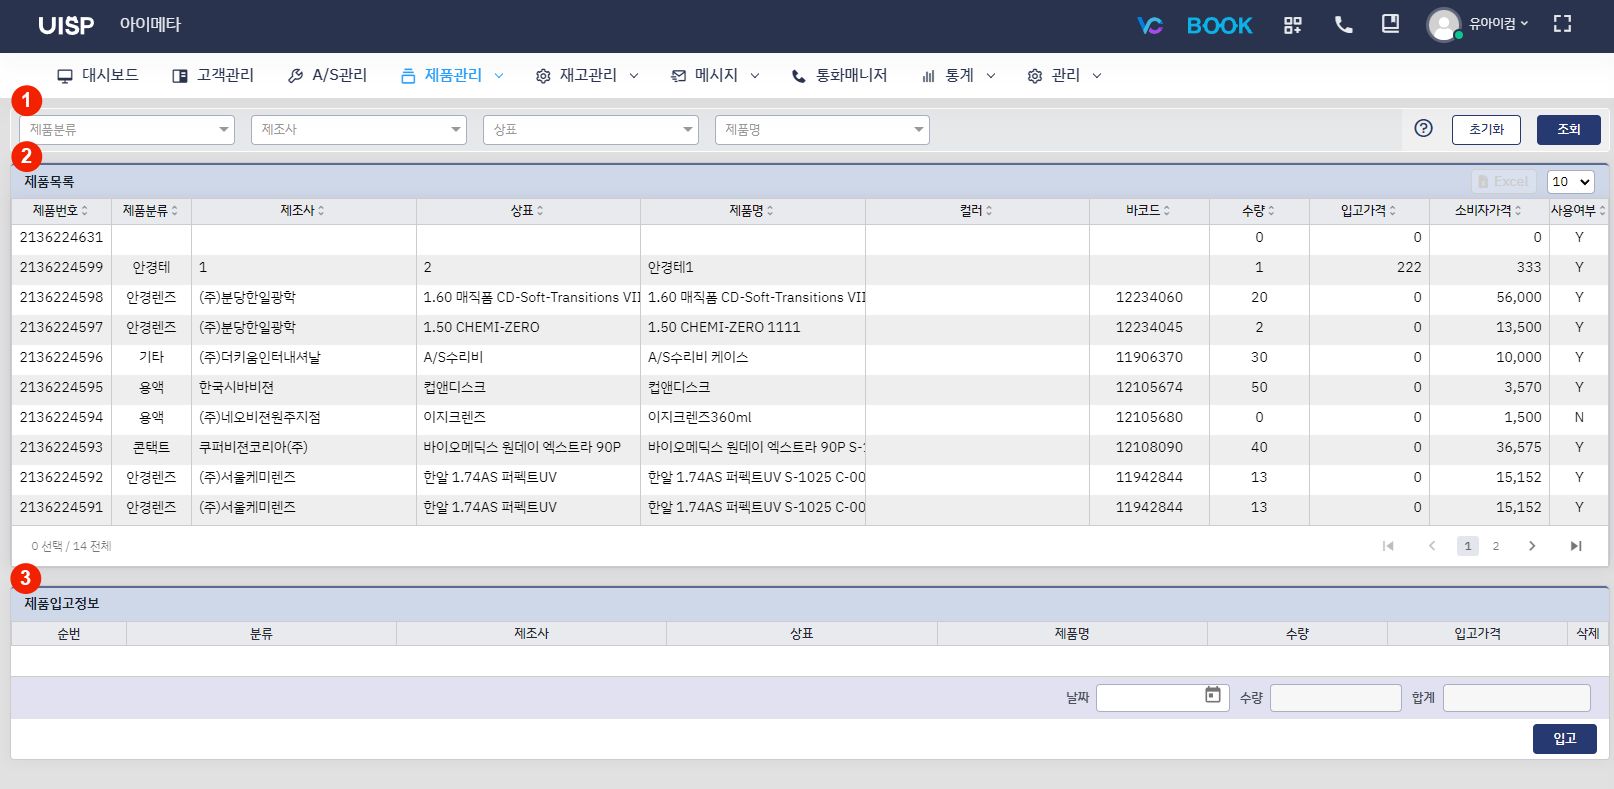The width and height of the screenshot is (1614, 789).
Task: Open the 상표 filter dropdown
Action: [x=591, y=130]
